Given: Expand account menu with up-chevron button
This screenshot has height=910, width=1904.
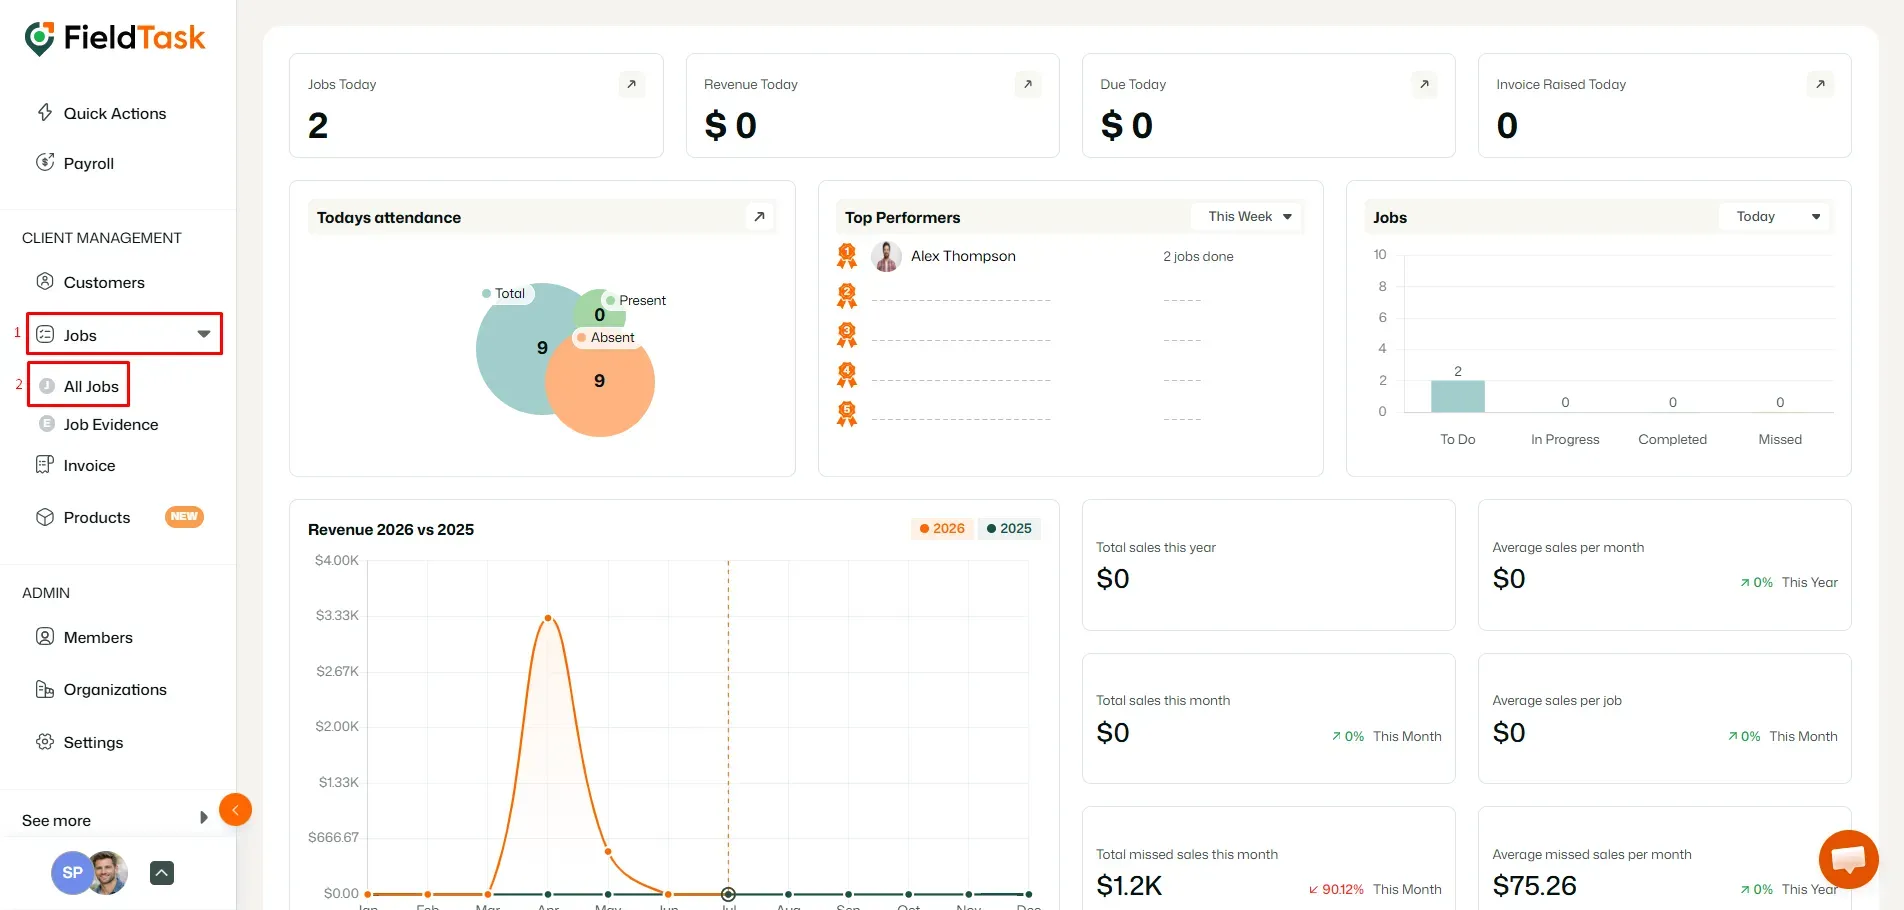Looking at the screenshot, I should tap(162, 873).
